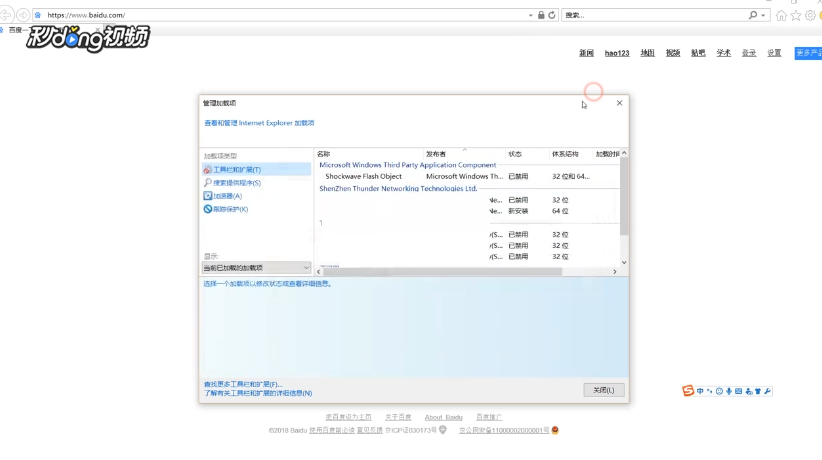The height and width of the screenshot is (460, 822).
Task: Open the 使用百度前必读 footer link
Action: coord(332,430)
